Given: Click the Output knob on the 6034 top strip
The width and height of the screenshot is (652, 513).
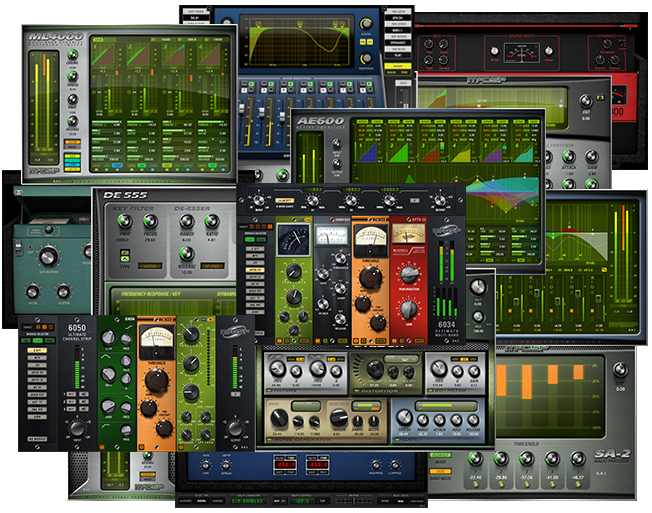Looking at the screenshot, I should coord(440,201).
